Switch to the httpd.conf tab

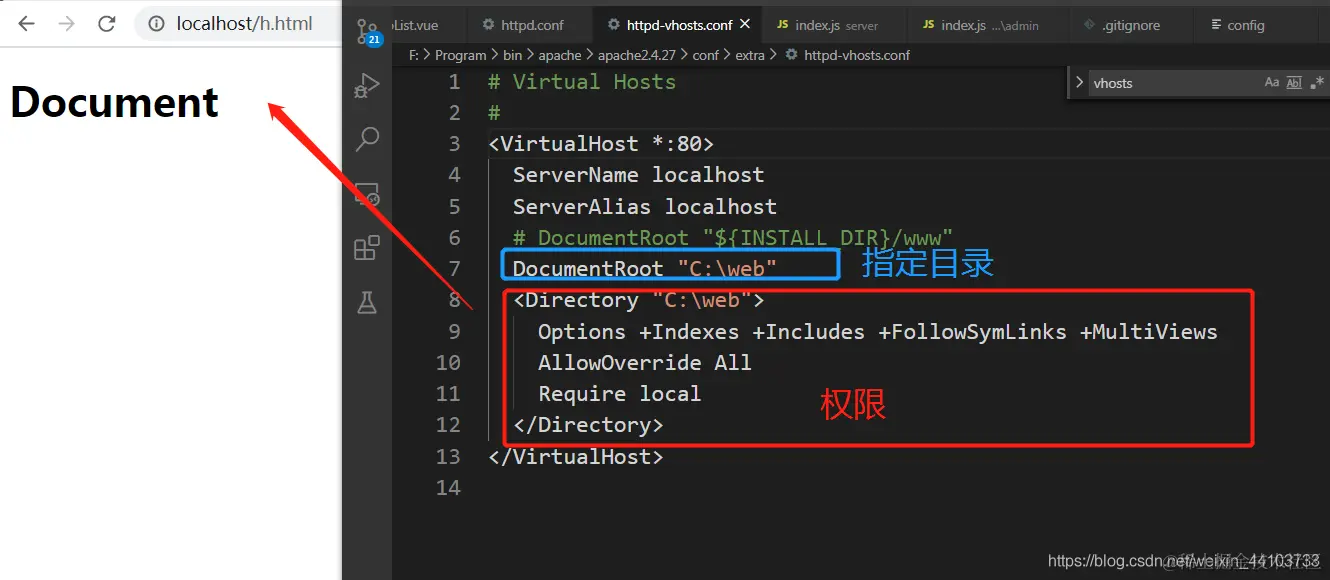click(x=523, y=25)
